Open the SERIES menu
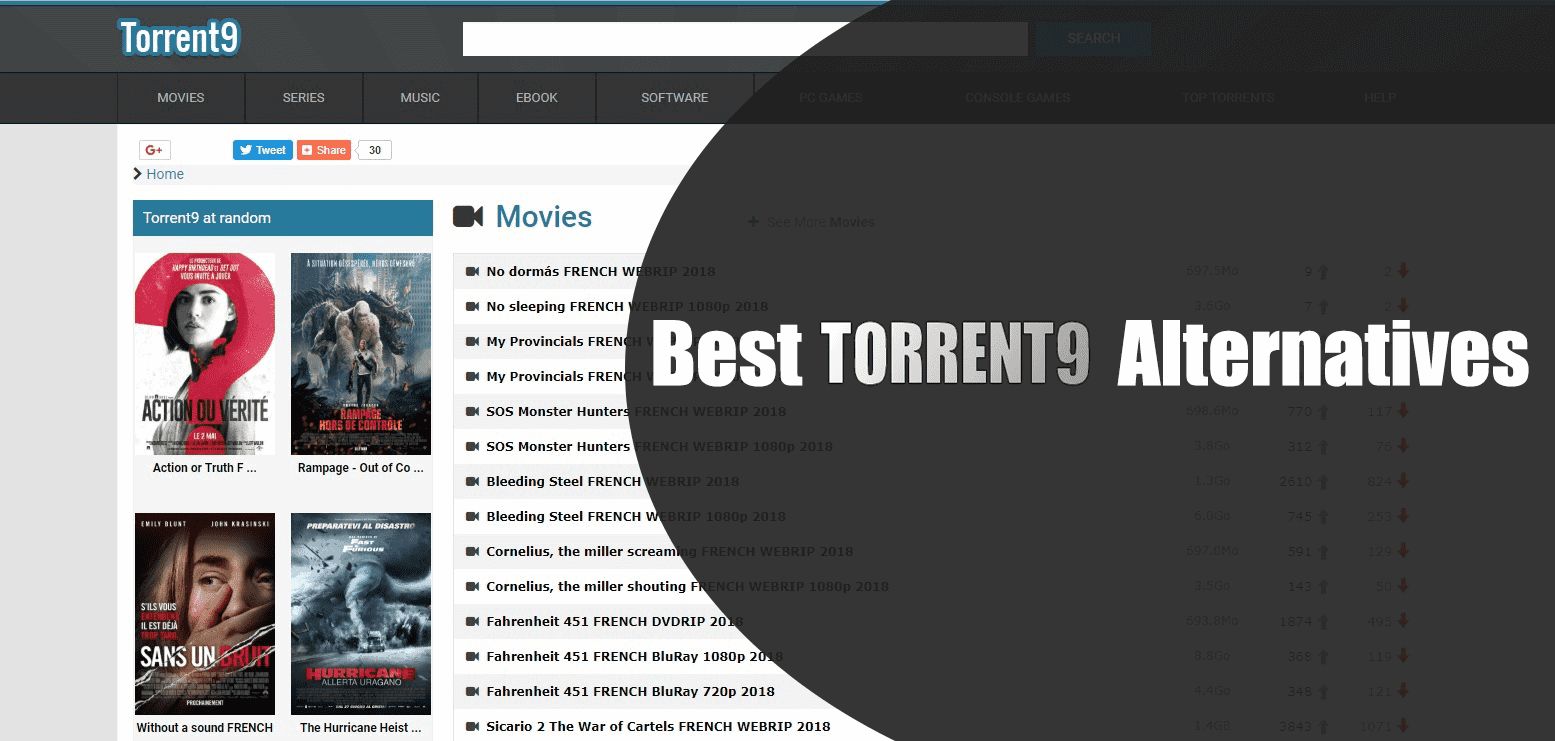This screenshot has height=741, width=1555. tap(304, 98)
